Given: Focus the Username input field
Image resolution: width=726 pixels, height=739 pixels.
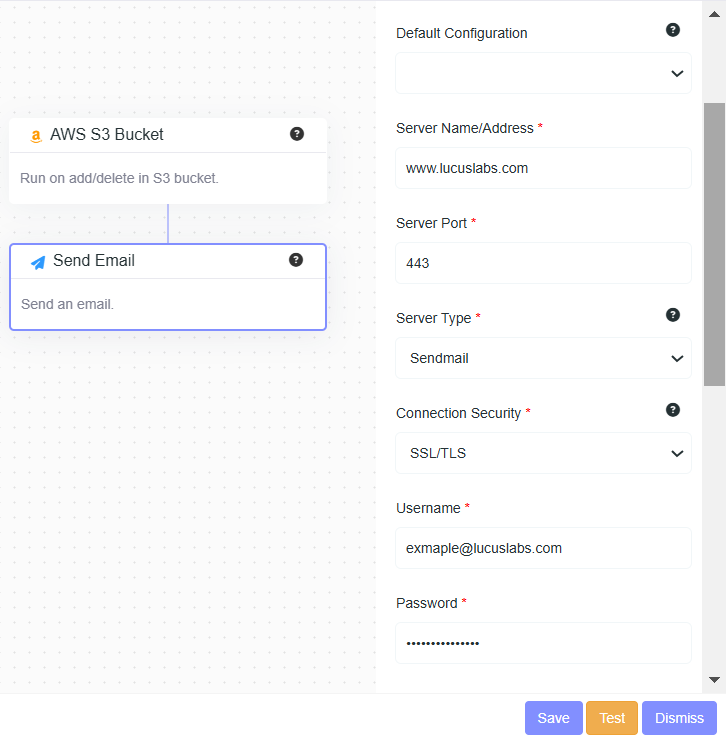Looking at the screenshot, I should click(x=543, y=548).
